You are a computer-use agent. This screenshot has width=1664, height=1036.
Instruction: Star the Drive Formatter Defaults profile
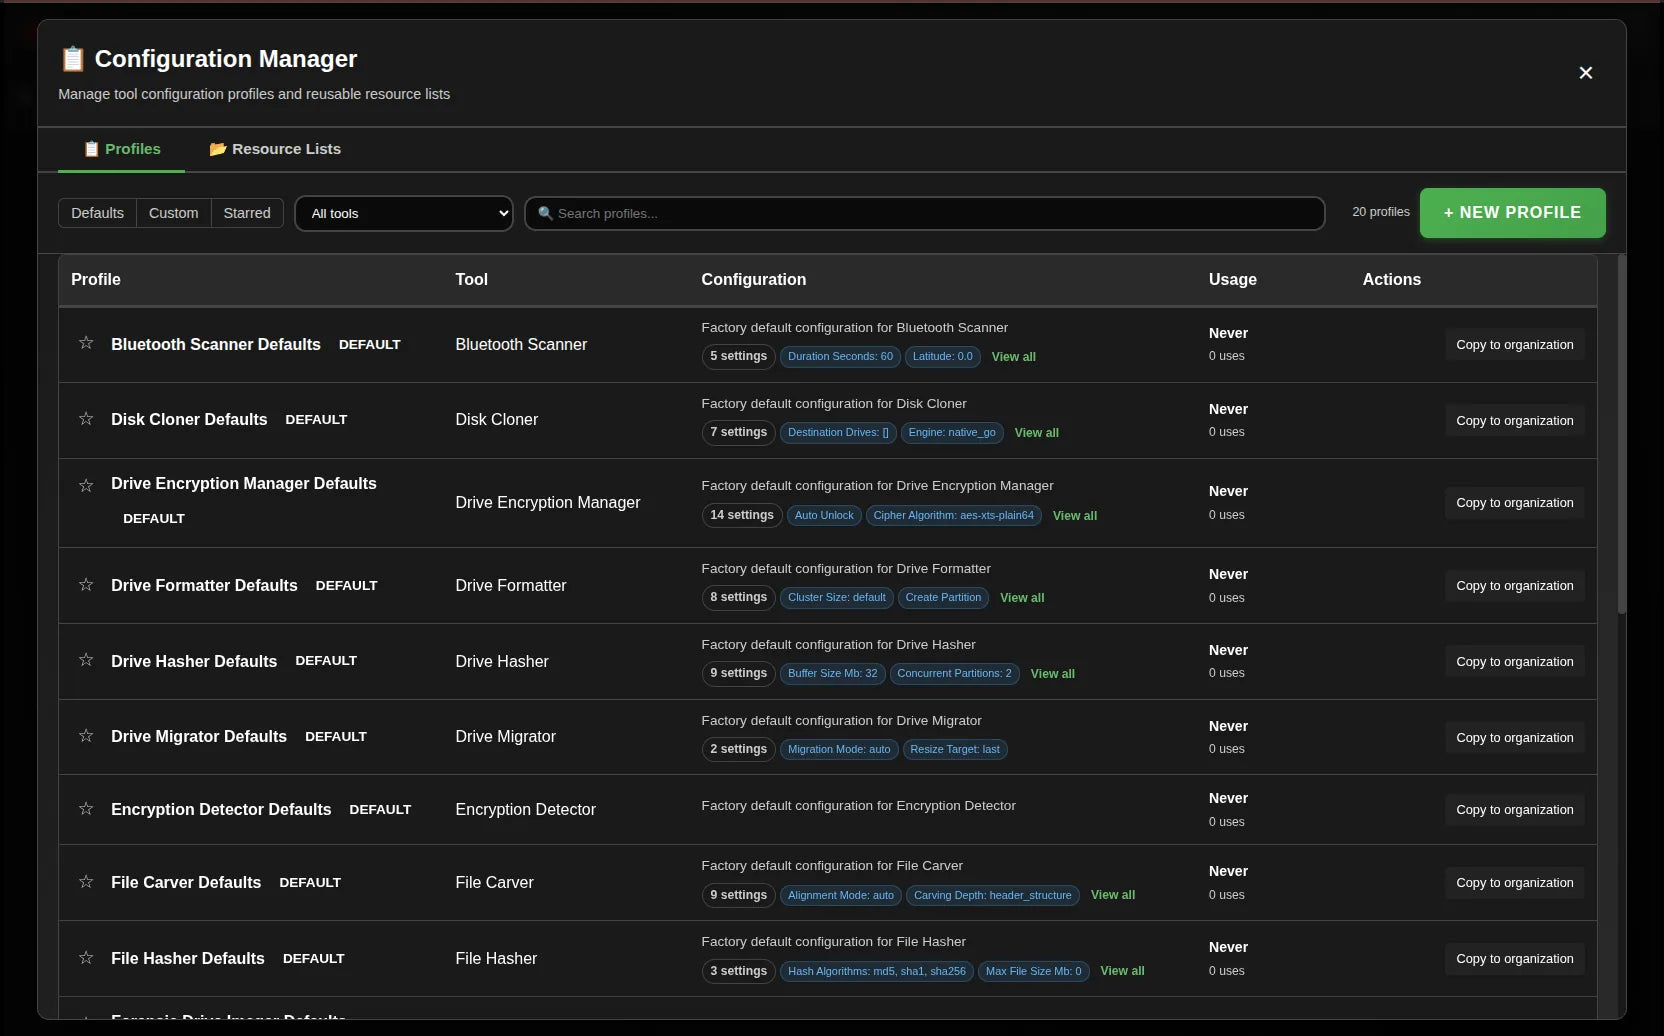[x=86, y=585]
